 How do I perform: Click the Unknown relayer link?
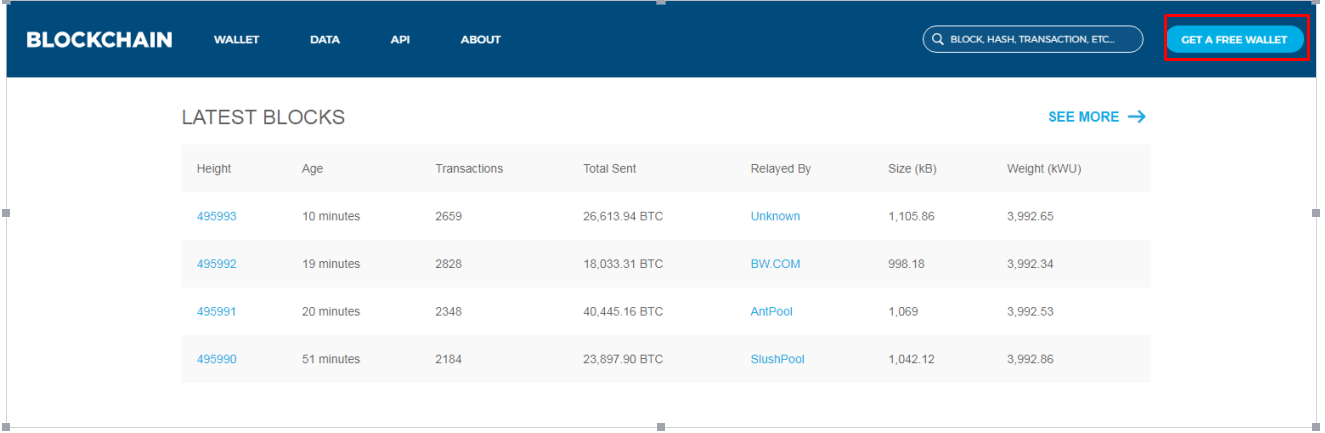coord(775,216)
